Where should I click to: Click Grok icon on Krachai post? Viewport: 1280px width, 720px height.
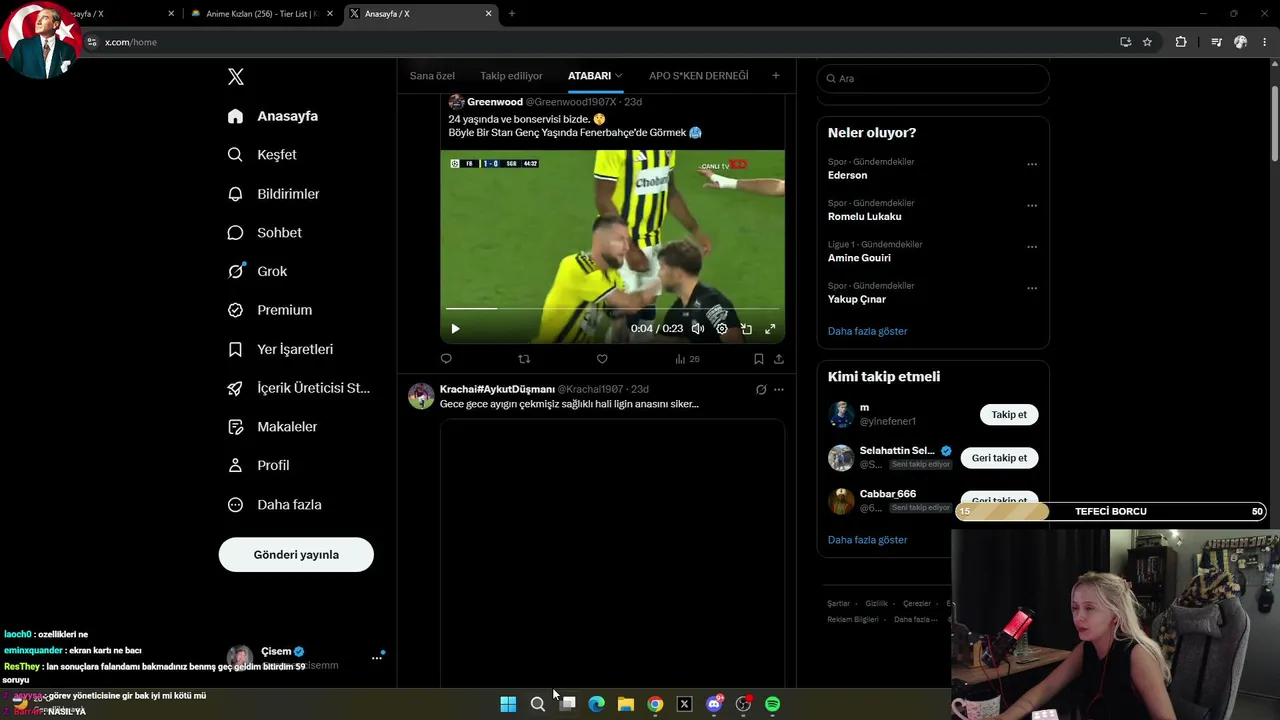pyautogui.click(x=761, y=389)
